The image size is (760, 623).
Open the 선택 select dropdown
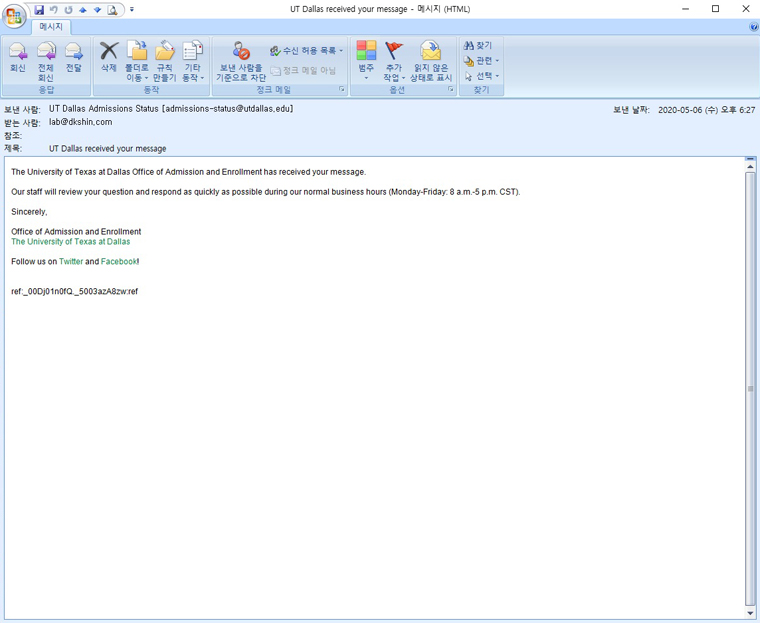pyautogui.click(x=481, y=76)
